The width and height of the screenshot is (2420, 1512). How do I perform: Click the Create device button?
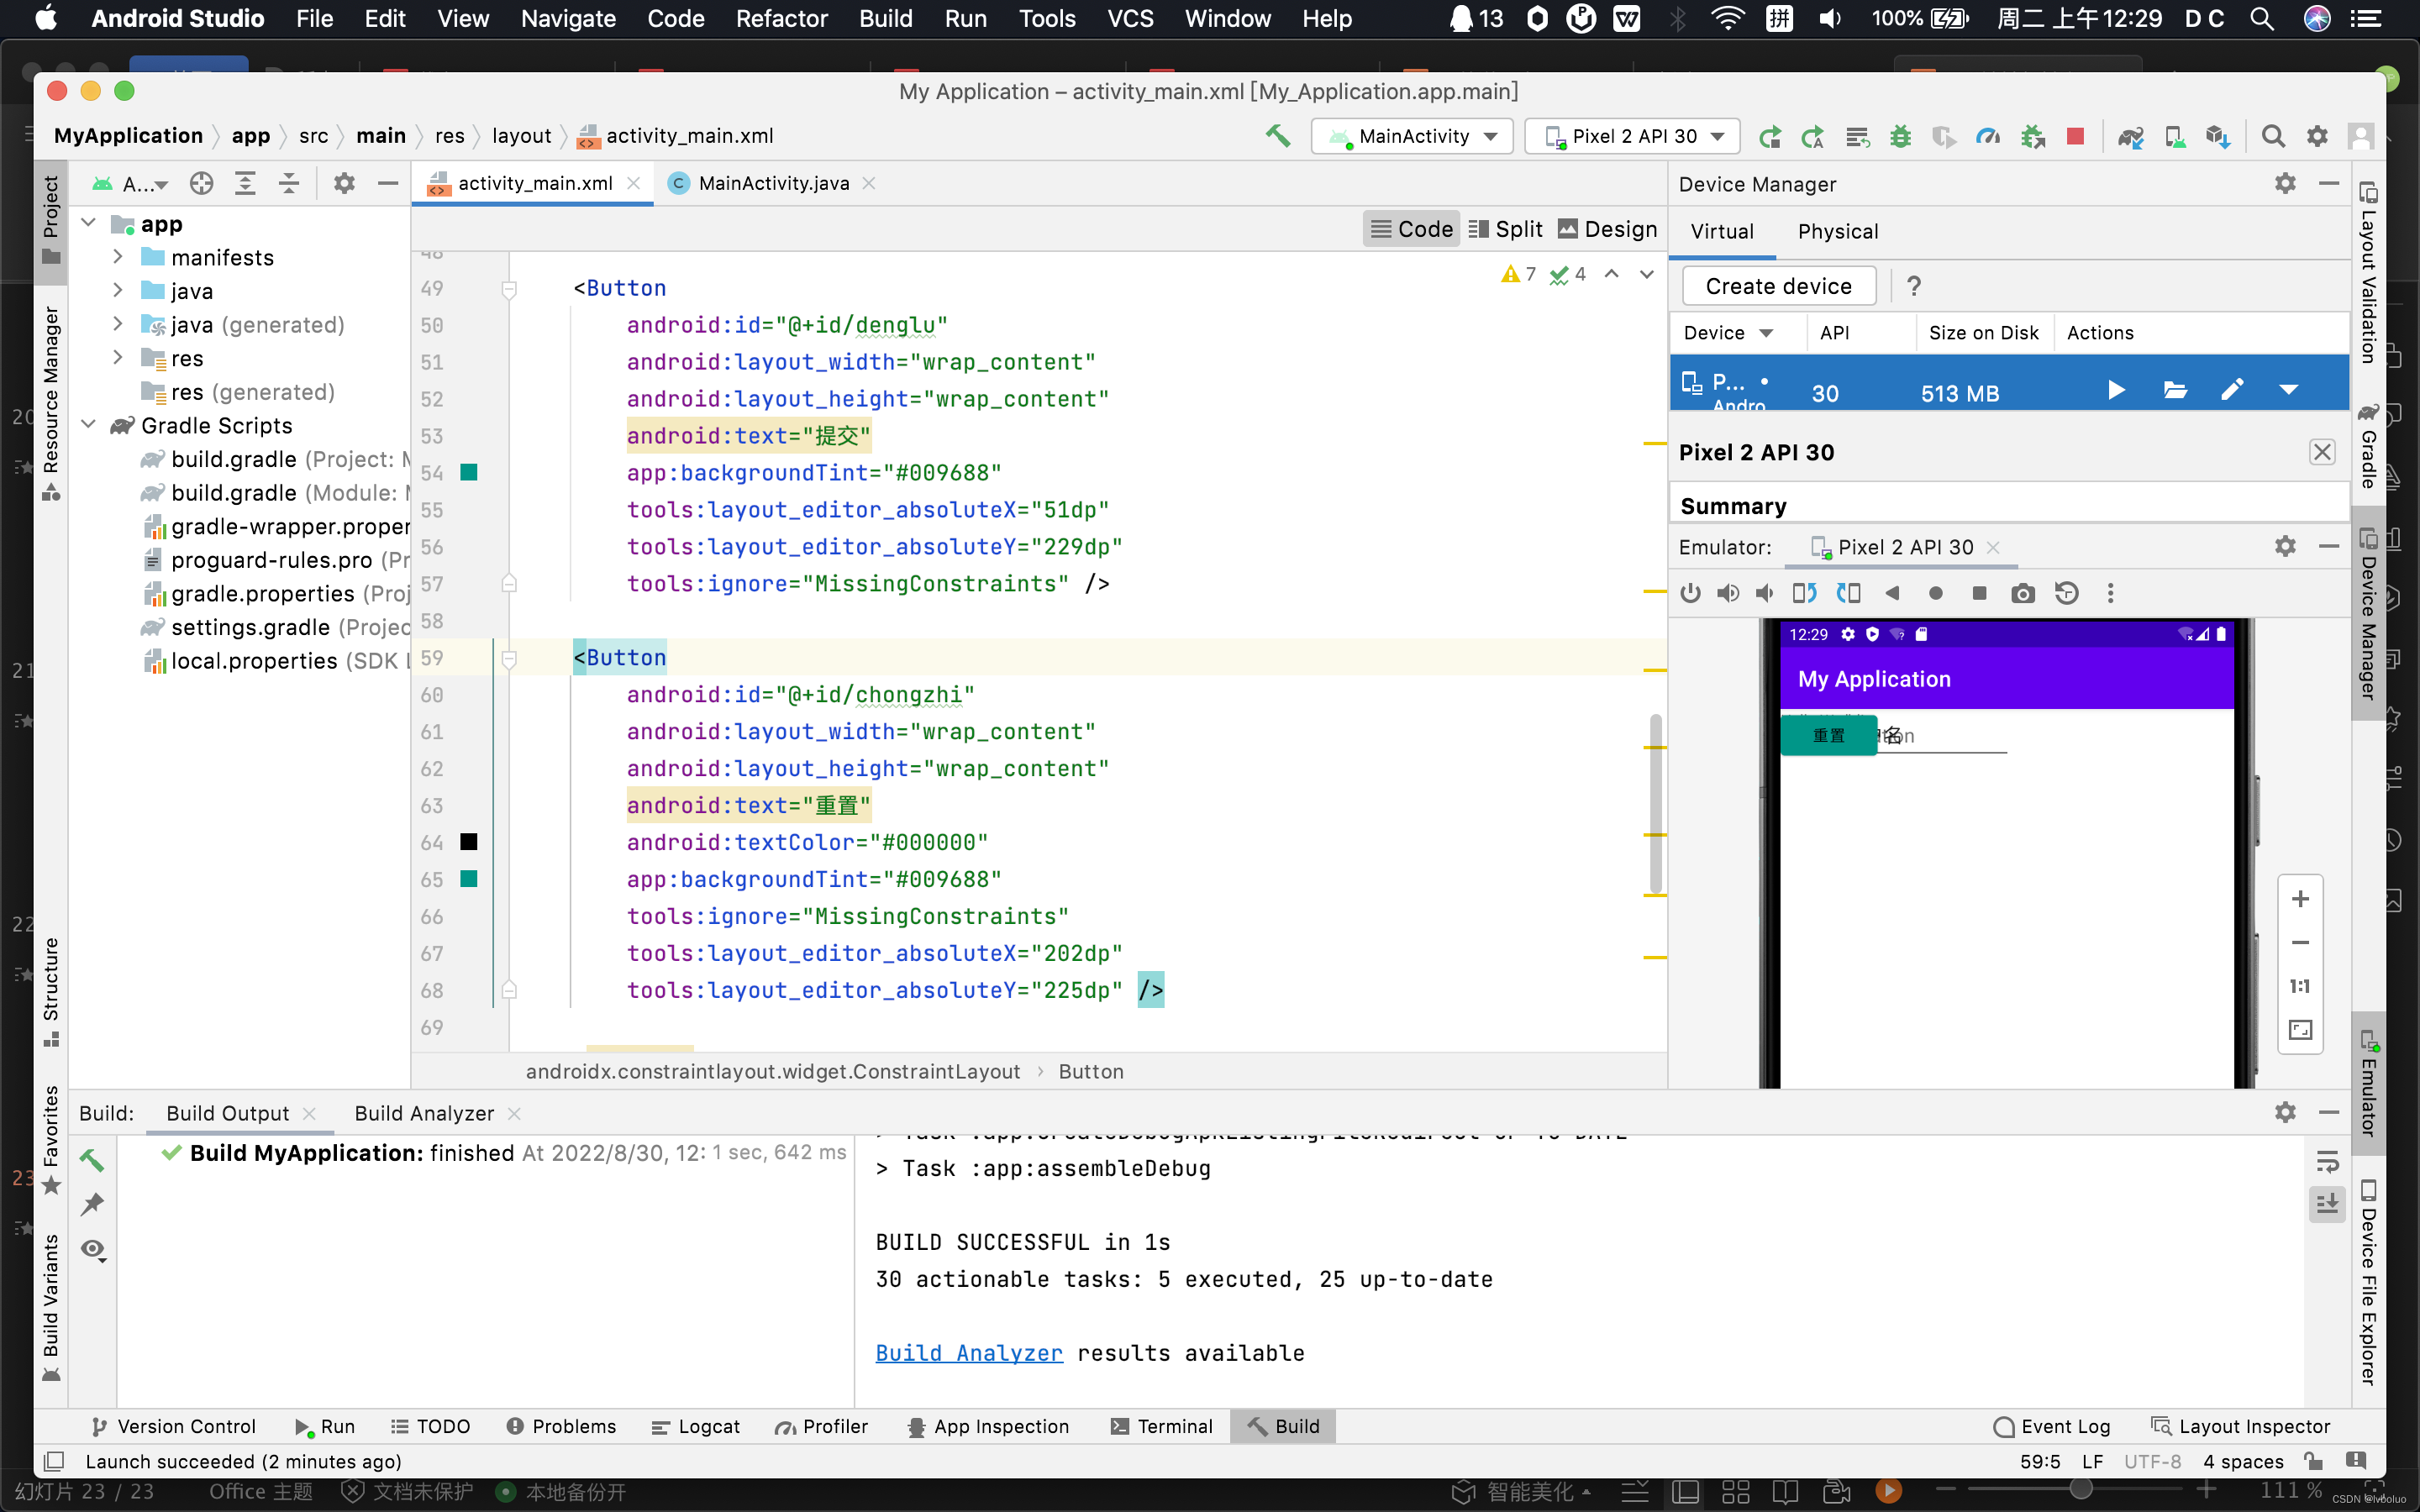[x=1778, y=286]
